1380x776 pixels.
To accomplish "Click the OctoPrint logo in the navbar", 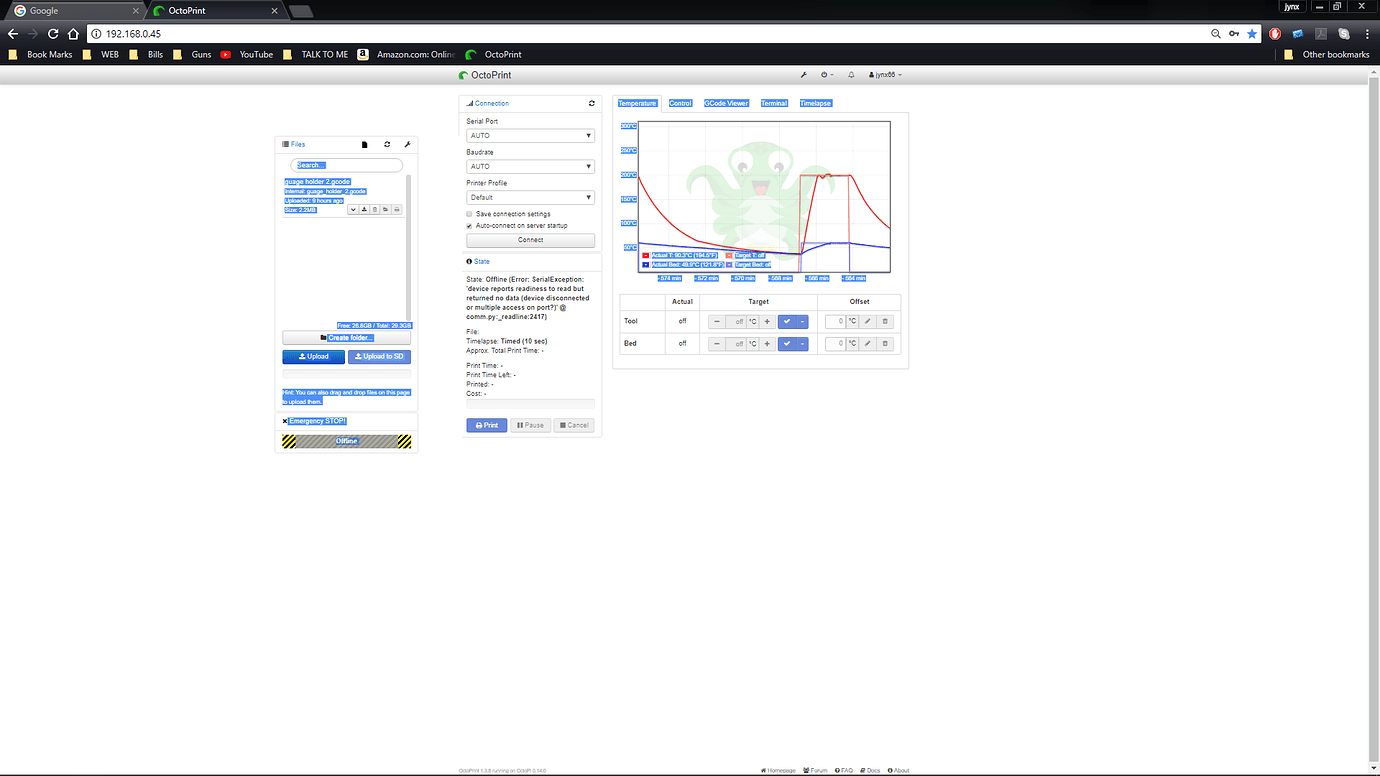I will pyautogui.click(x=485, y=75).
